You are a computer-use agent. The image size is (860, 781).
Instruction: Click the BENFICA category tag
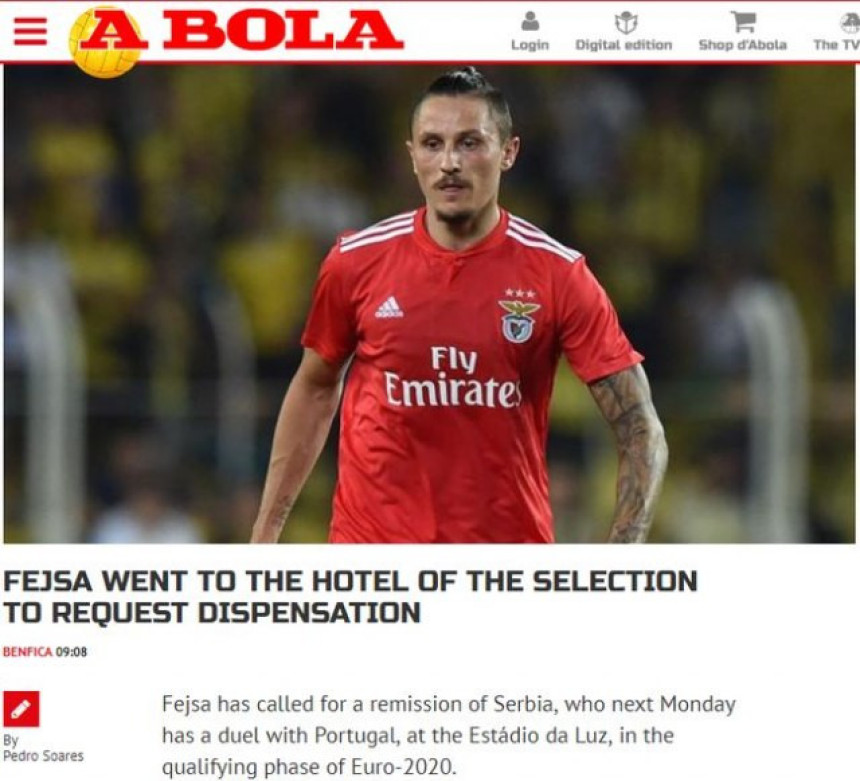pyautogui.click(x=27, y=652)
